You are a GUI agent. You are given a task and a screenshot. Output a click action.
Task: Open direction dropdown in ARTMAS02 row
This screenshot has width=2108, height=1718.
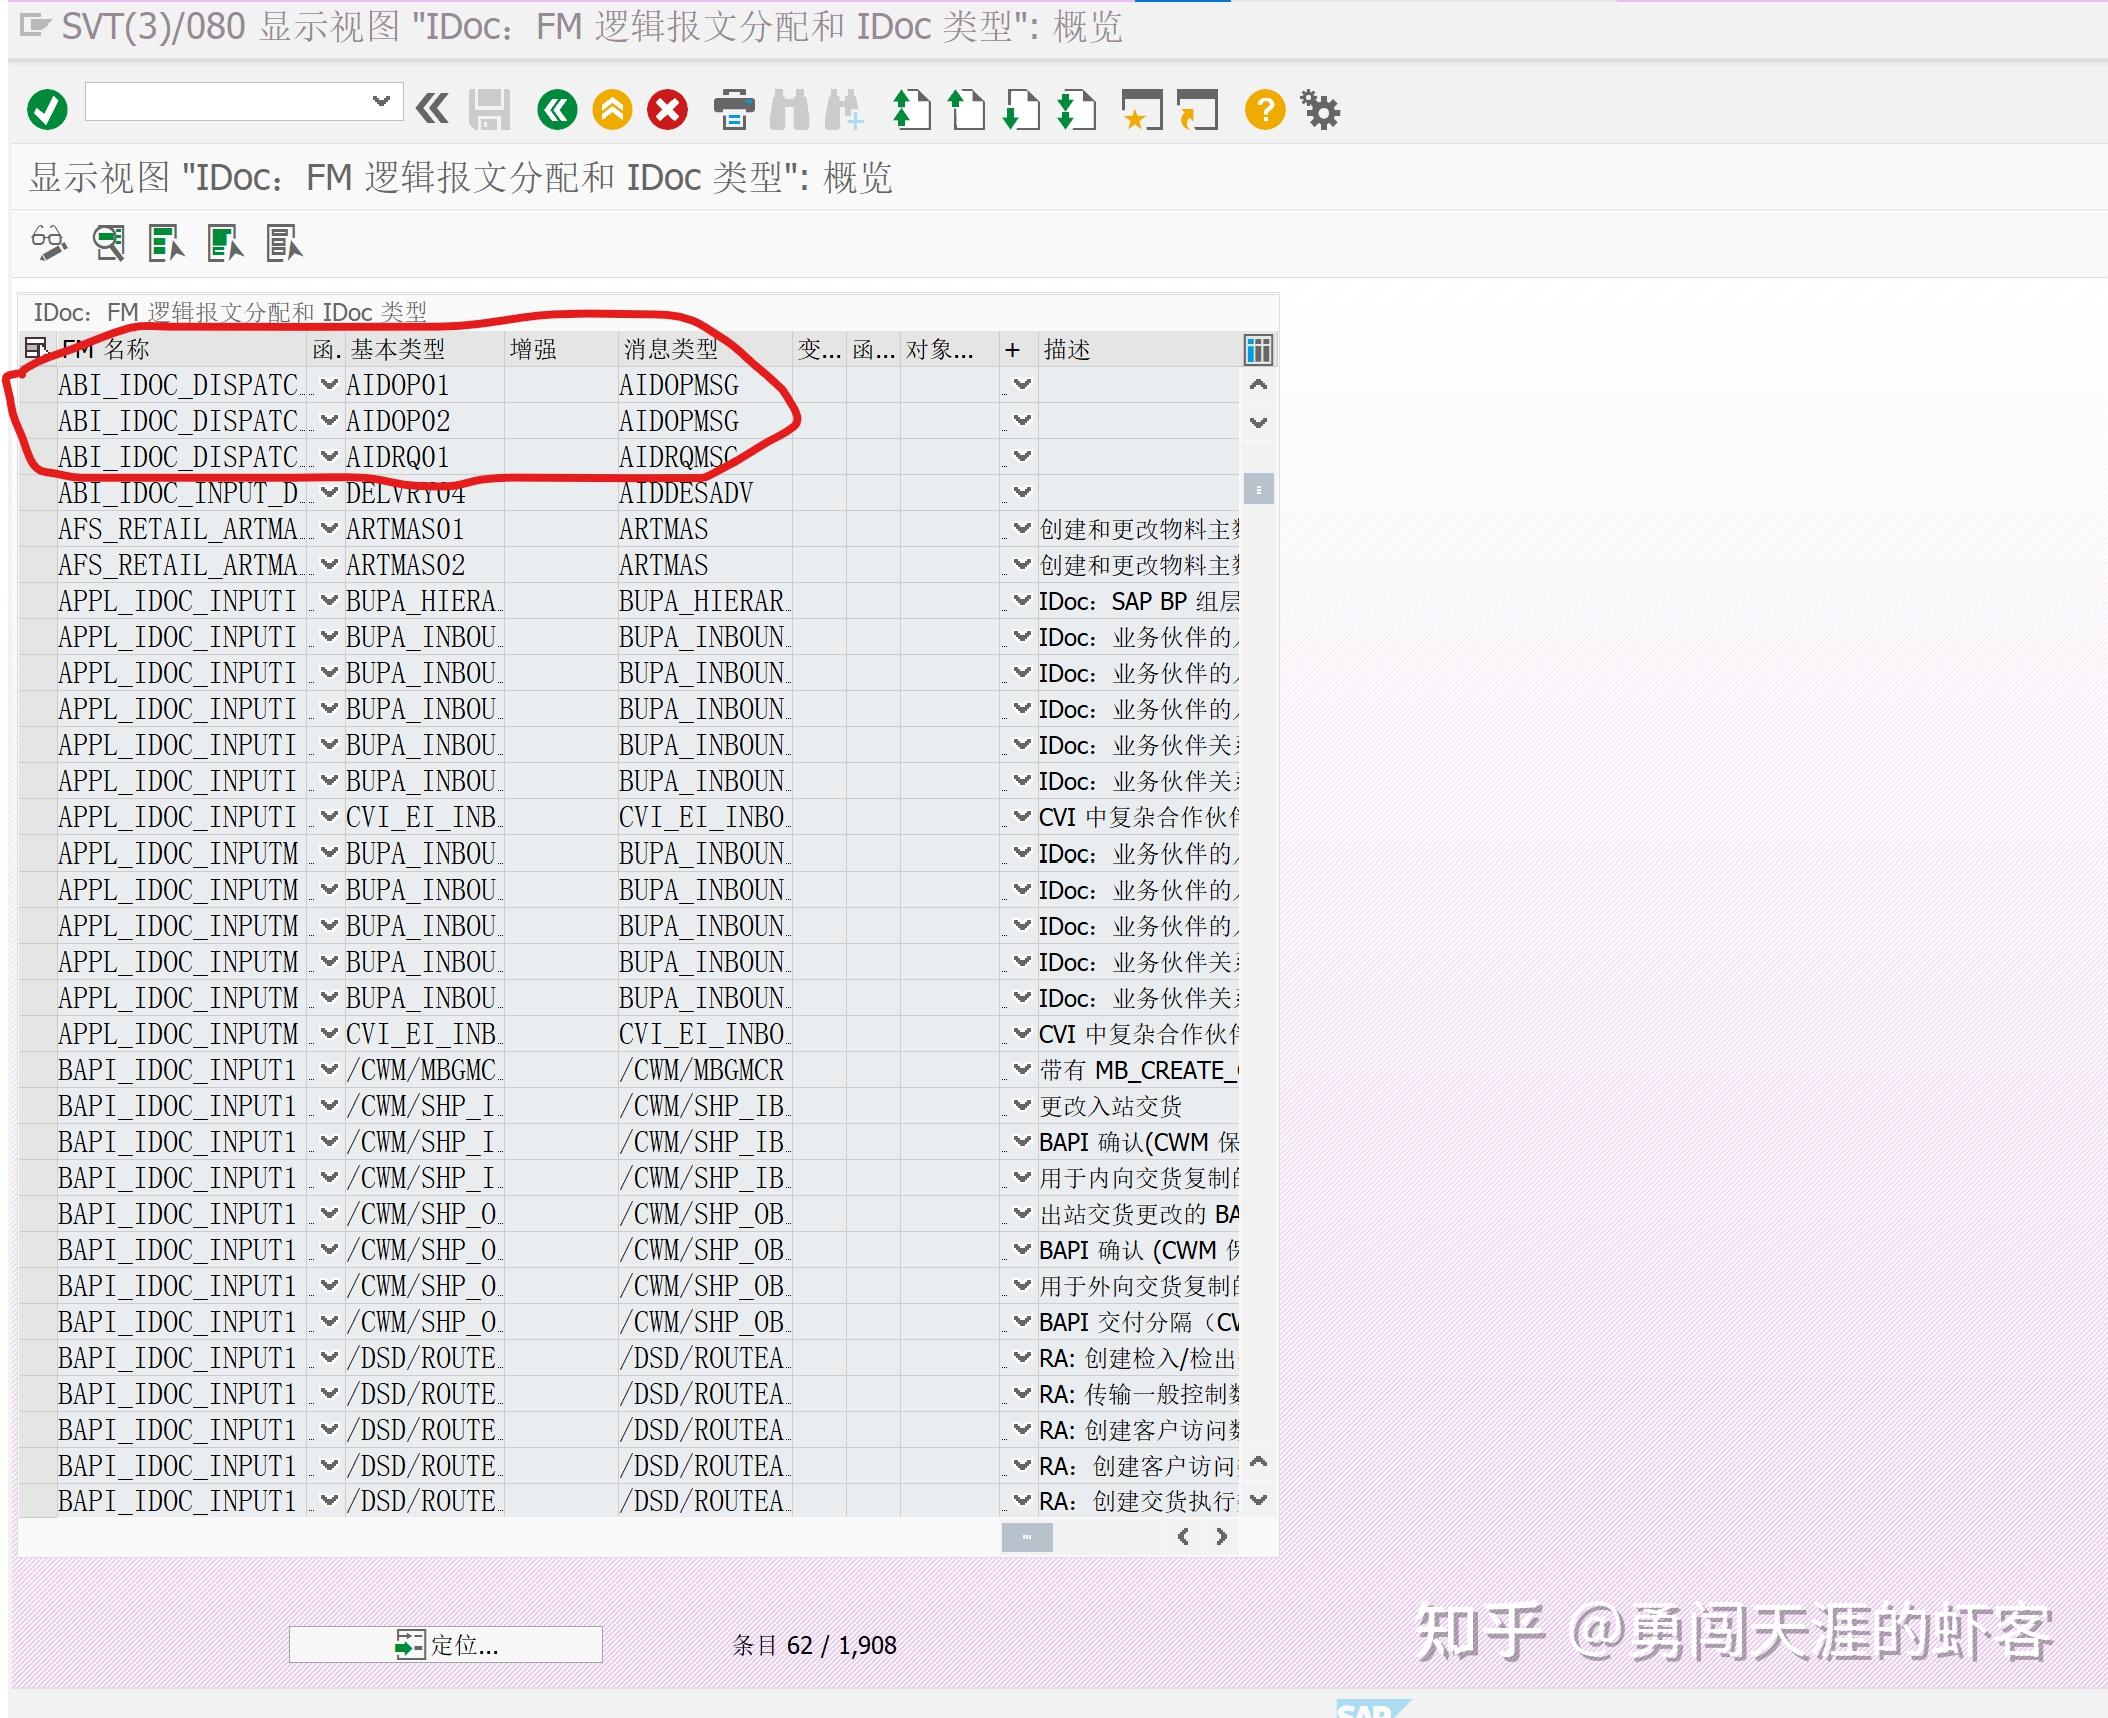click(1022, 564)
